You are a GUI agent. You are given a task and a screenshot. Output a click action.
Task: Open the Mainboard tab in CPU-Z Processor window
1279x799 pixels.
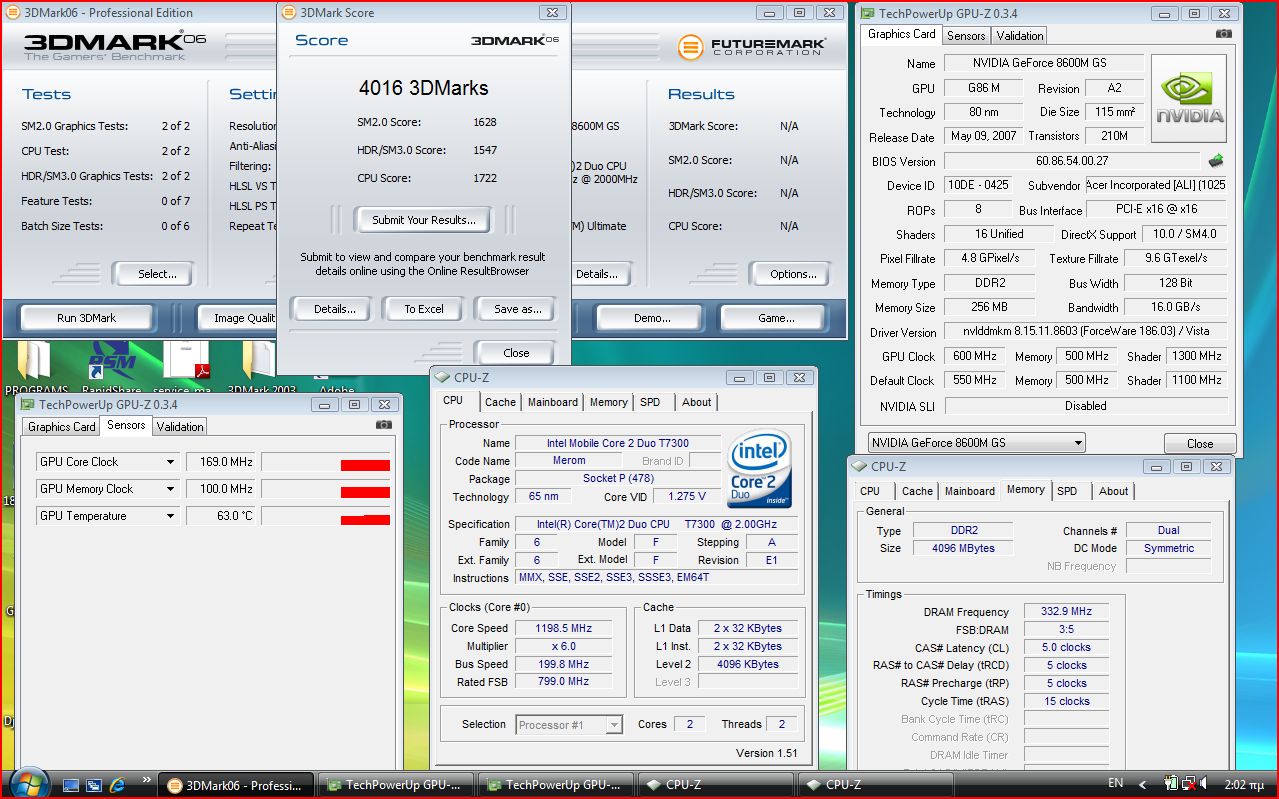coord(553,402)
